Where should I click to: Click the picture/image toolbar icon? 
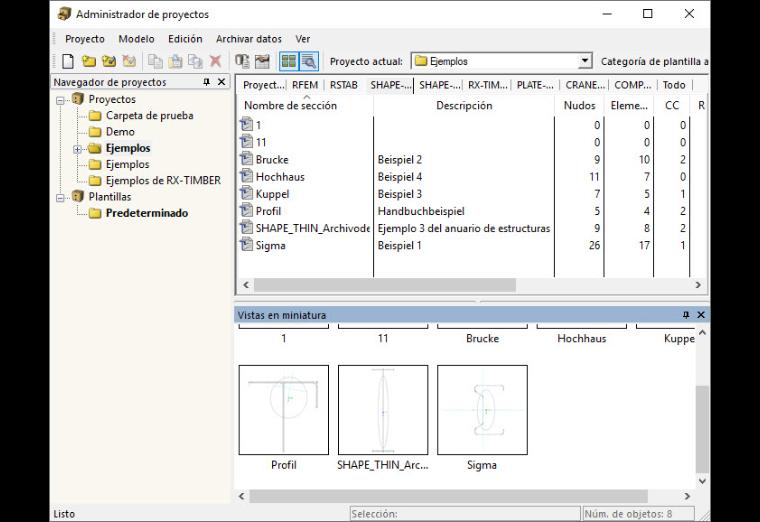[x=262, y=62]
